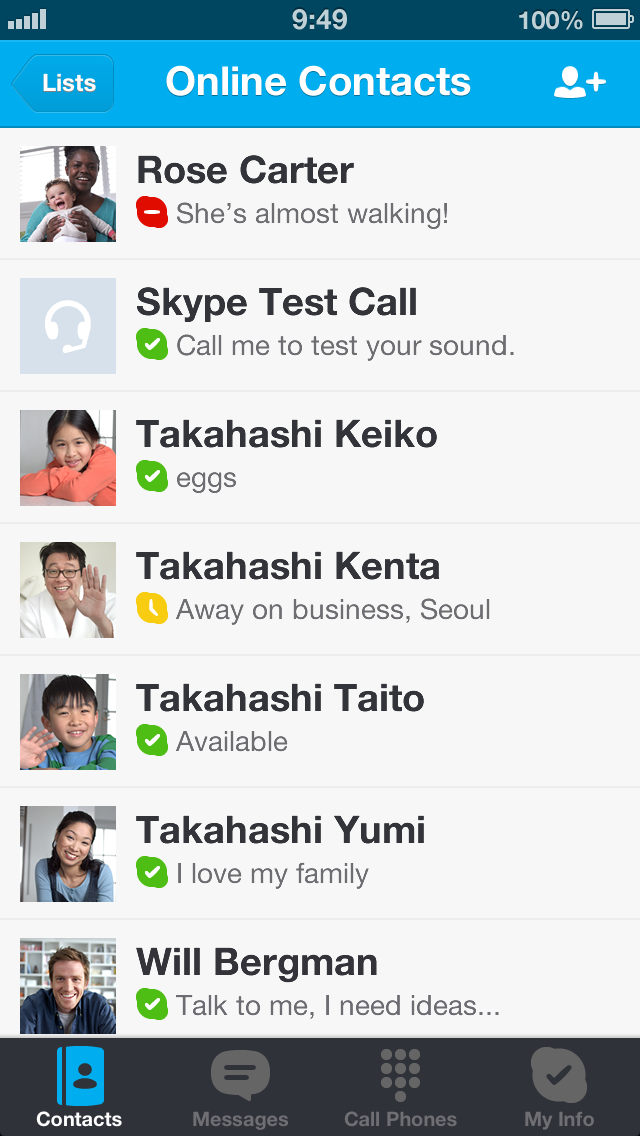Tap the My Info Skype icon

tap(559, 1075)
